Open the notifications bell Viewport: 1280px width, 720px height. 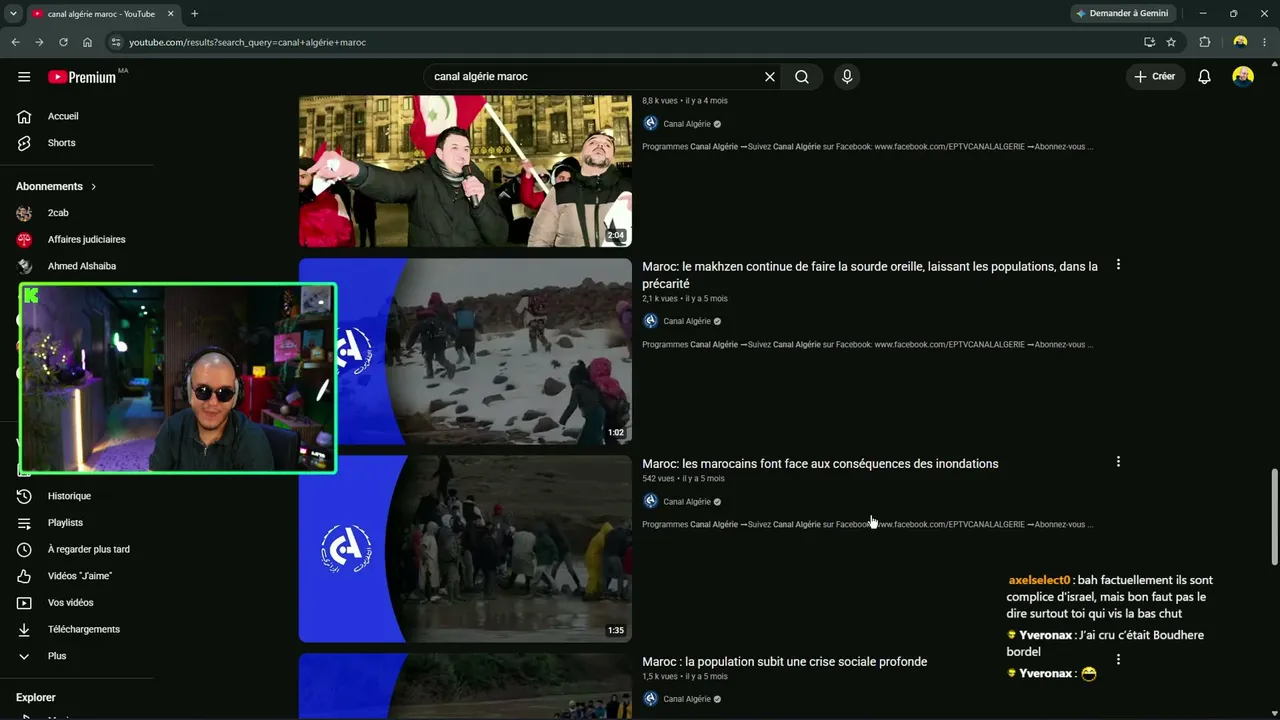pos(1204,77)
